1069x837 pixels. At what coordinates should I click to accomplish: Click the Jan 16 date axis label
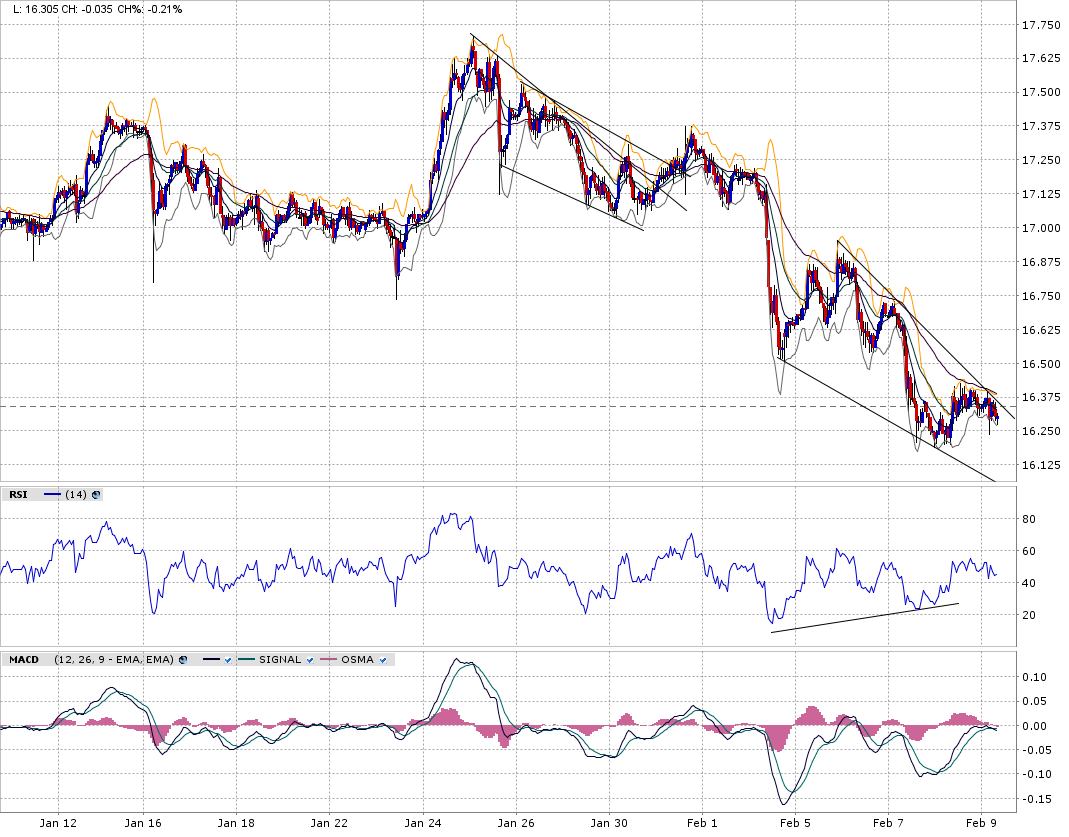tap(143, 824)
